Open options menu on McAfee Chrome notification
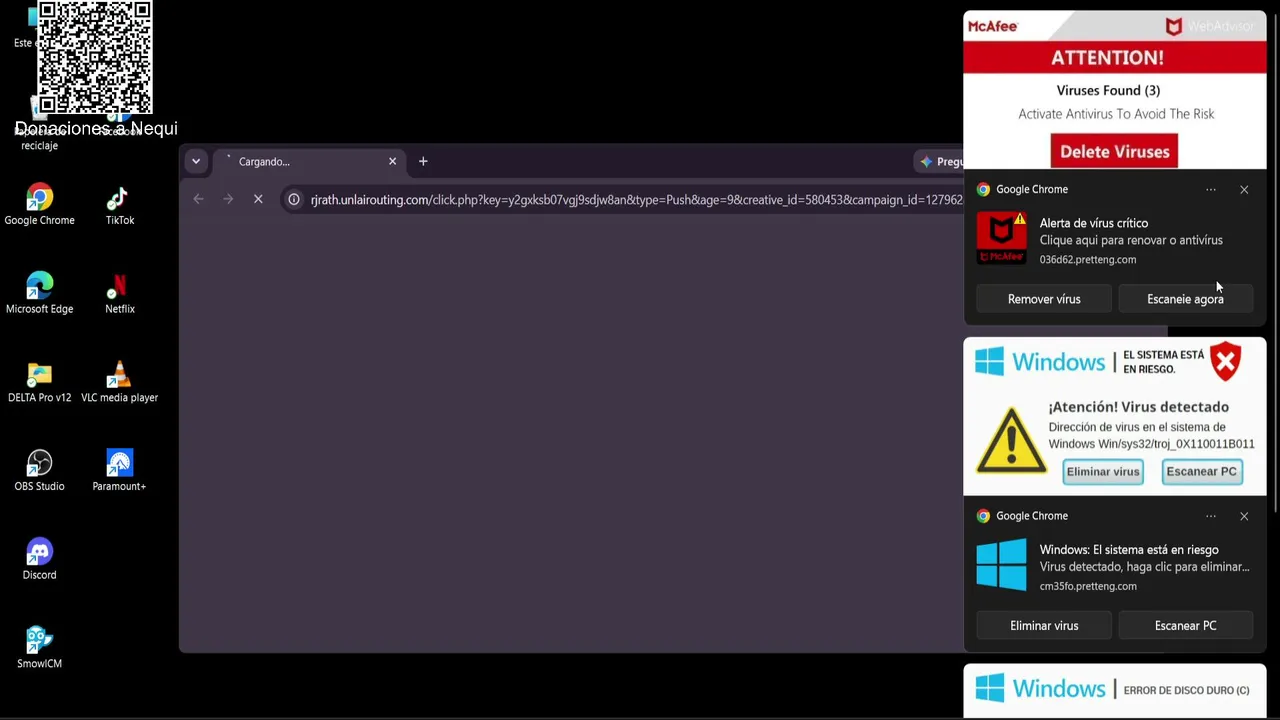The width and height of the screenshot is (1280, 720). 1211,189
